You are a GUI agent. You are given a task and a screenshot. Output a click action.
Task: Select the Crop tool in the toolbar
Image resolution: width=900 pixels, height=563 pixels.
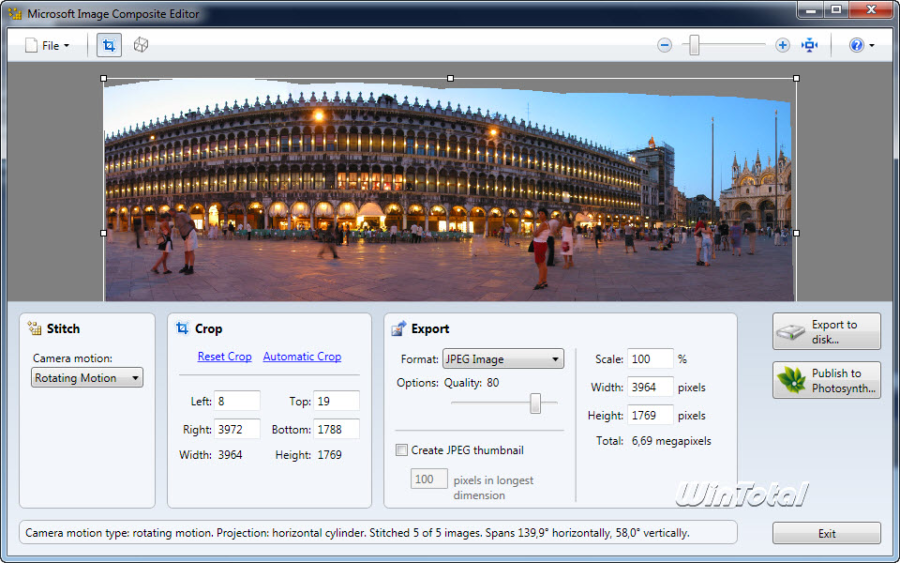[109, 45]
